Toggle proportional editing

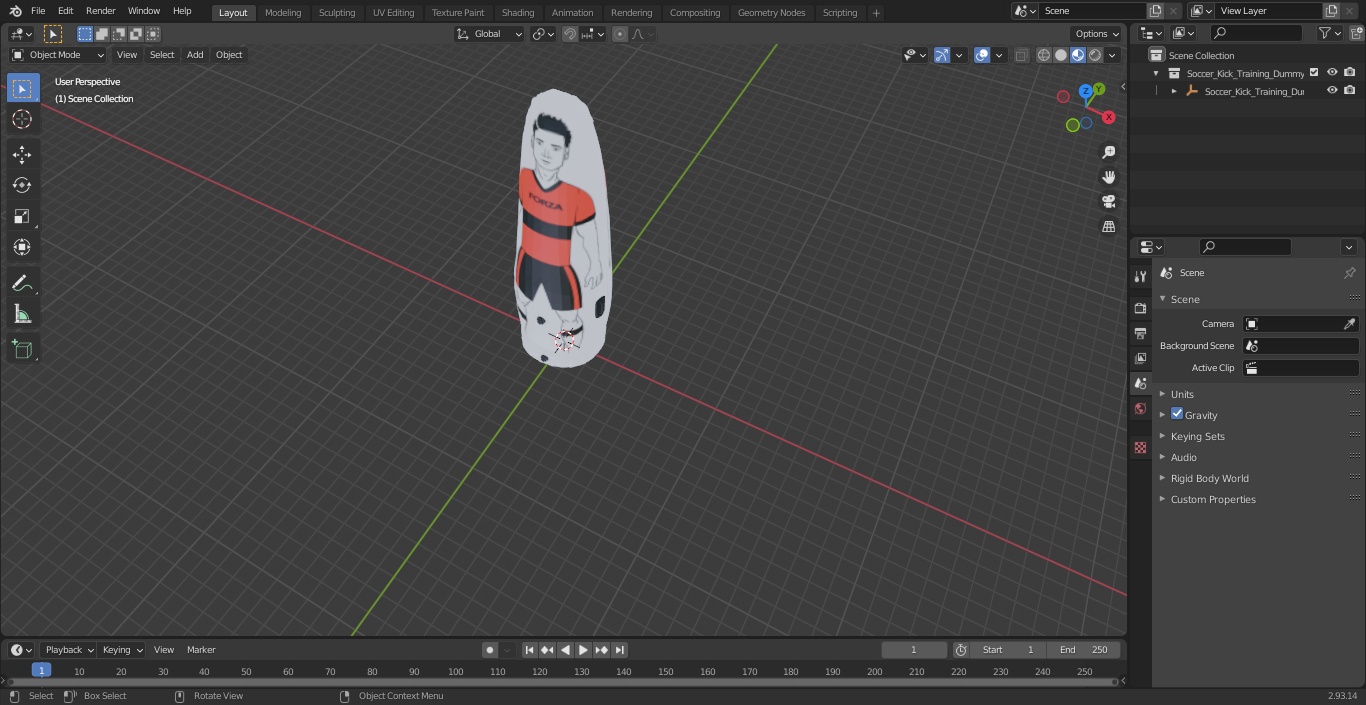coord(620,34)
